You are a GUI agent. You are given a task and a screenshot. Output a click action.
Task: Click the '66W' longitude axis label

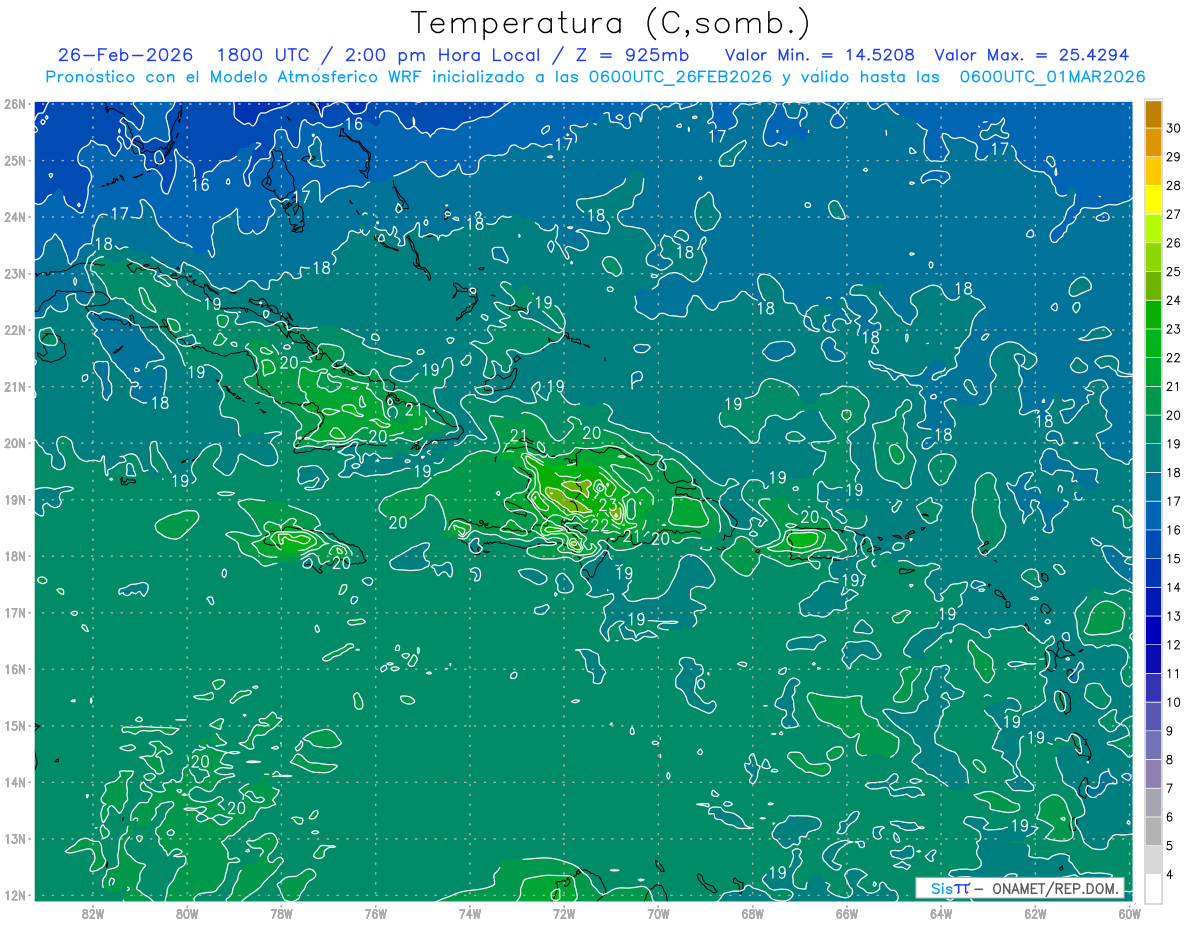point(847,913)
